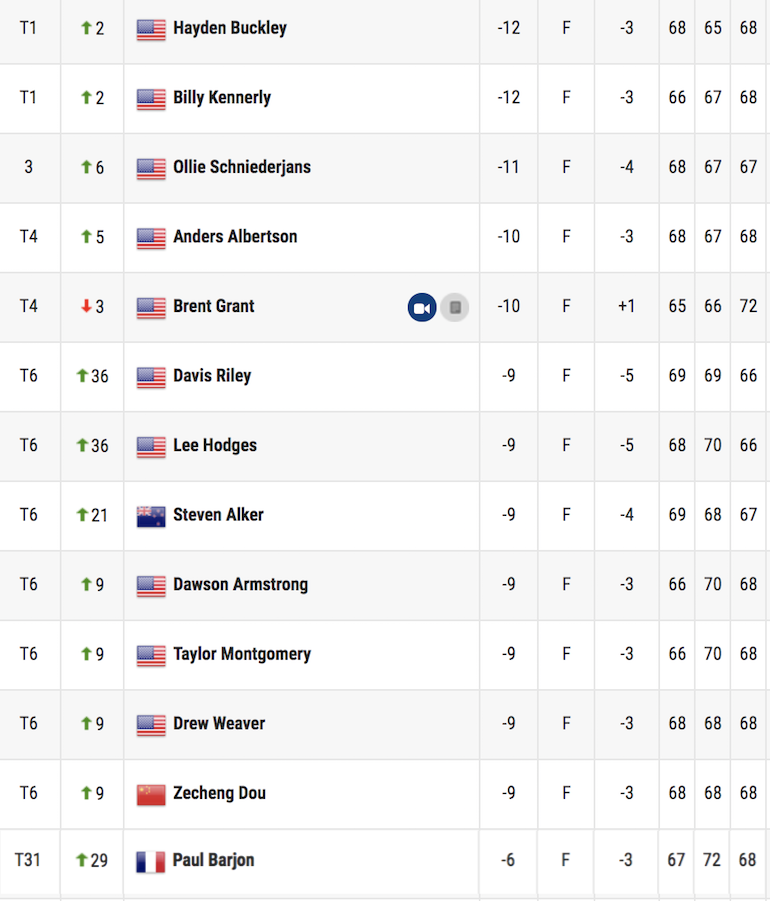Select Billy Kennerly's name
The height and width of the screenshot is (901, 770).
[222, 98]
